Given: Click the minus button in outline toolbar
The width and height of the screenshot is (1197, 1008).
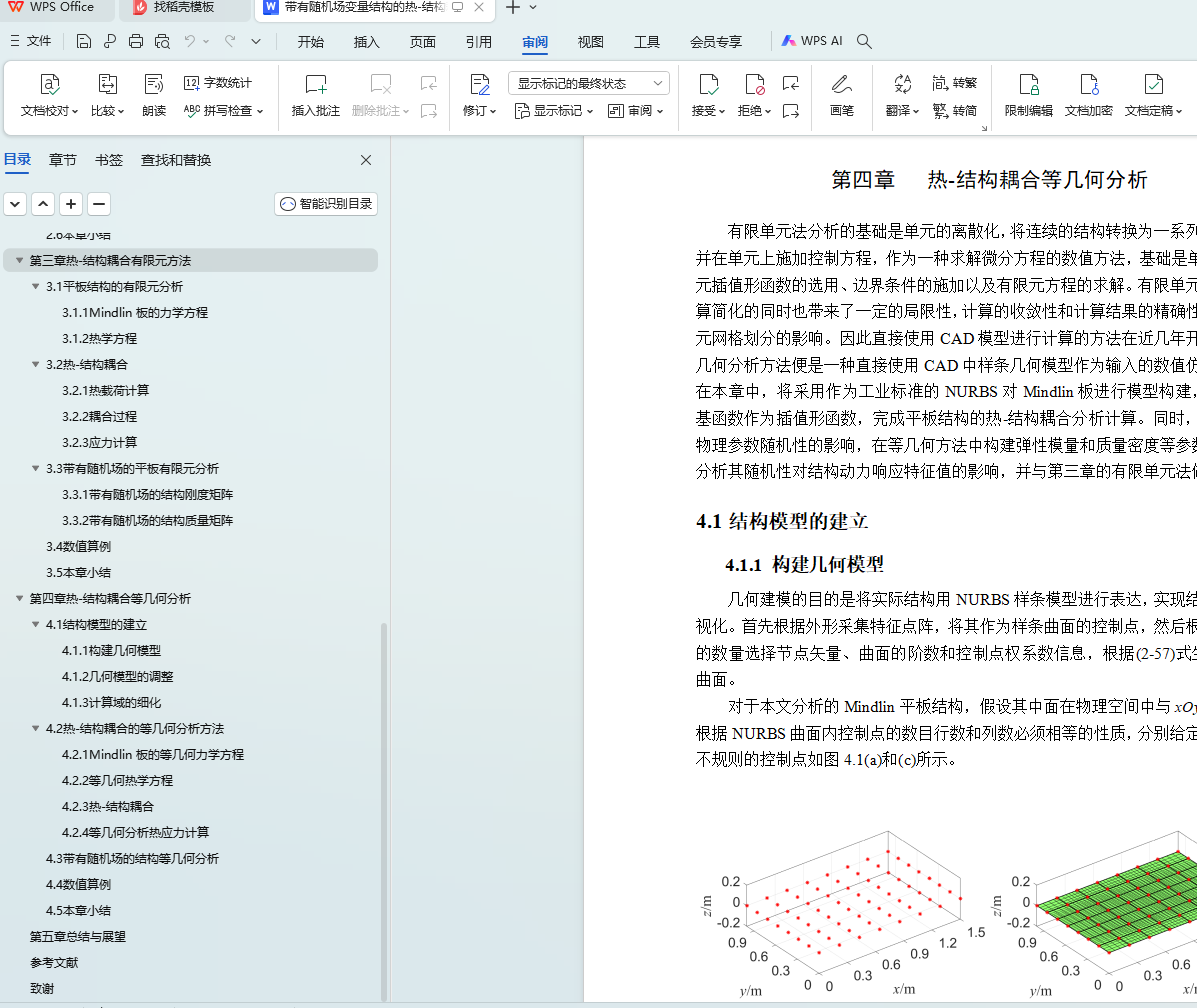Looking at the screenshot, I should (x=98, y=204).
